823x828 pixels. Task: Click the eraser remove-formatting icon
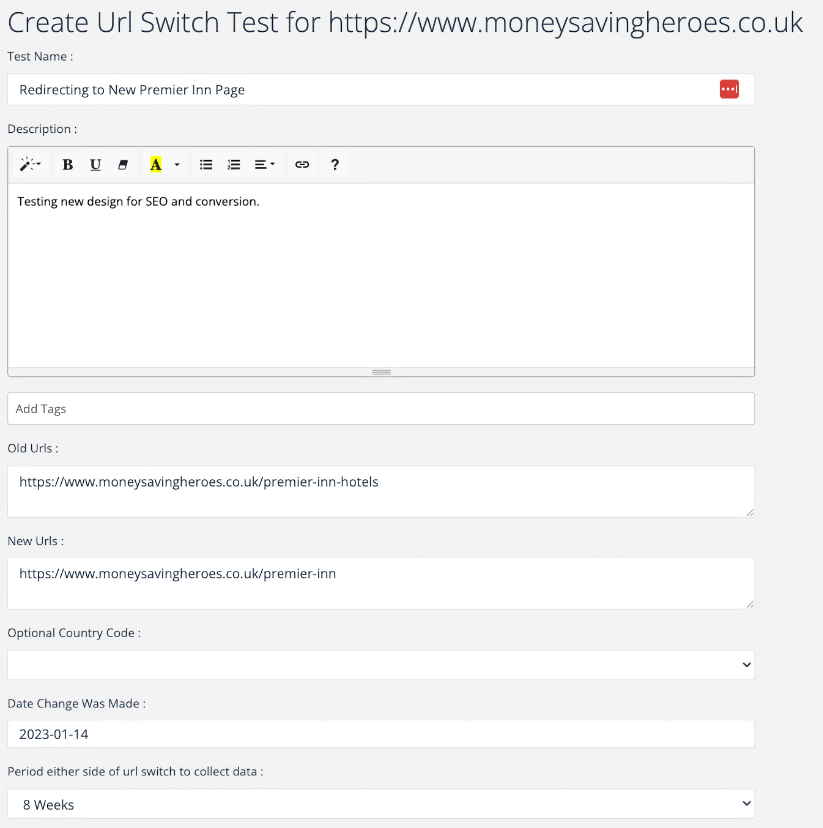123,165
